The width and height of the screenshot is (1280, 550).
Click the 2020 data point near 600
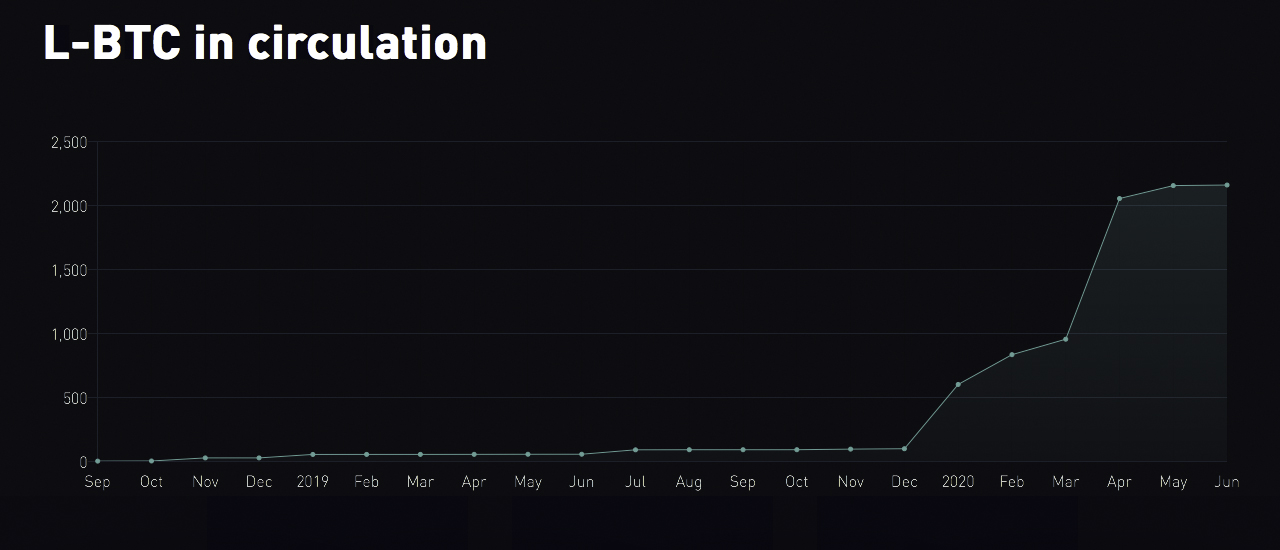tap(958, 384)
